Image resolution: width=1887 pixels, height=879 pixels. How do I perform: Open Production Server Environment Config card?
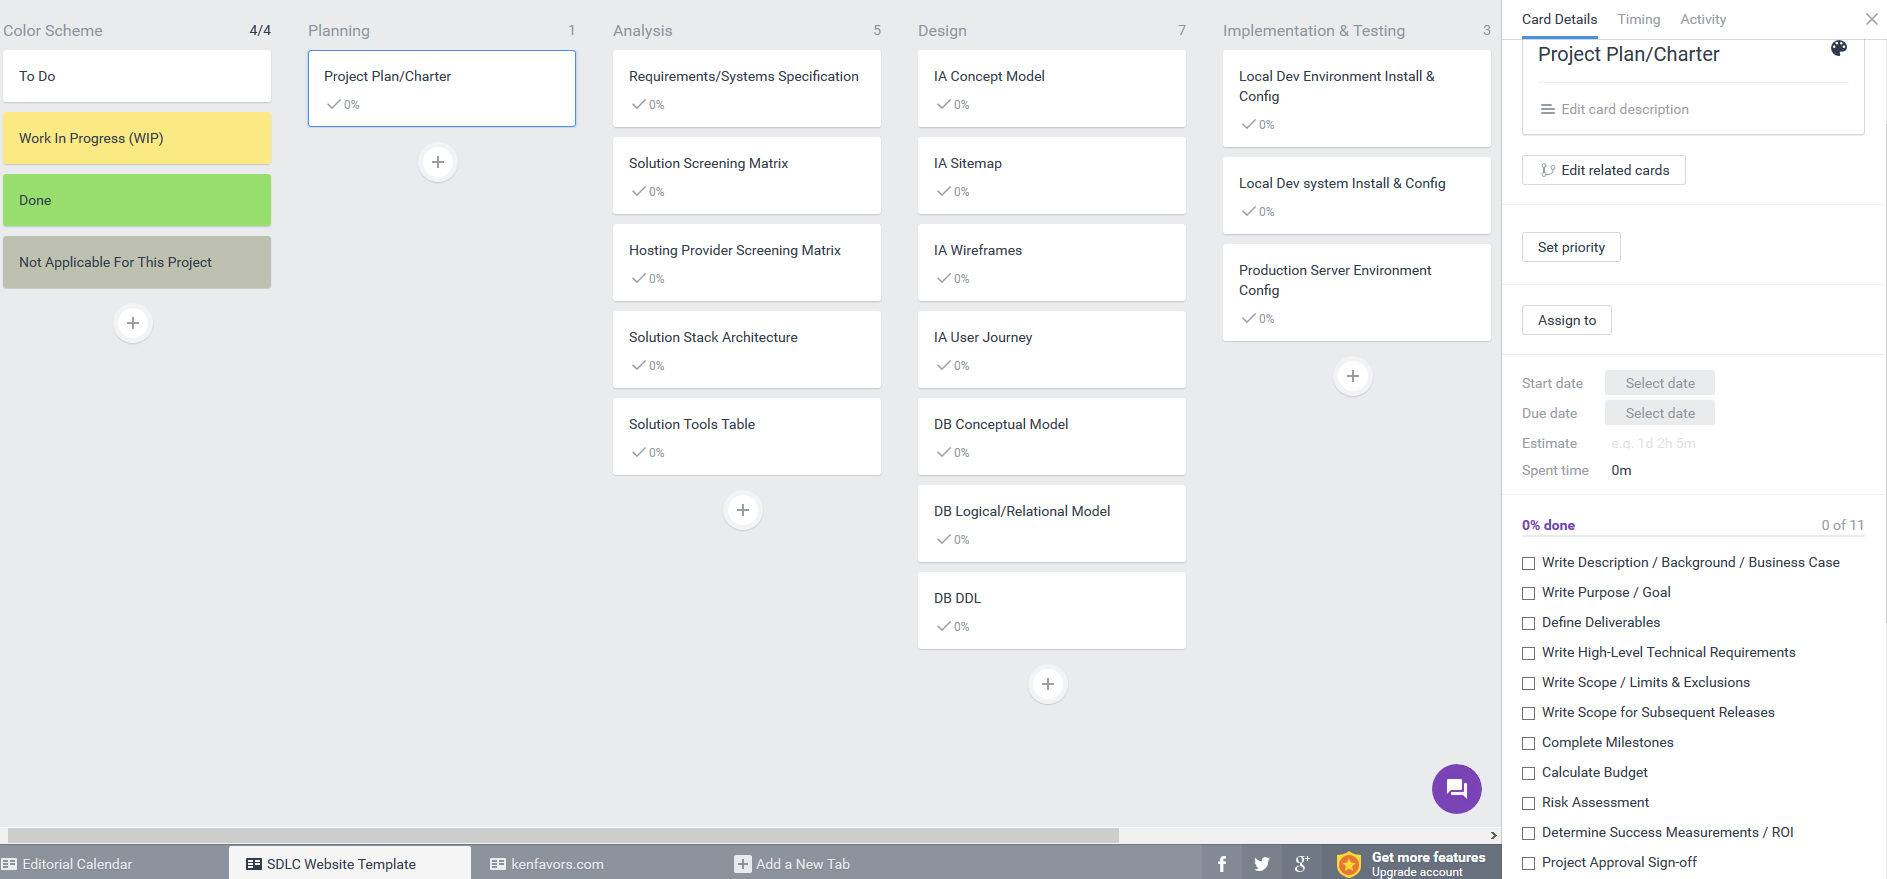[1357, 292]
